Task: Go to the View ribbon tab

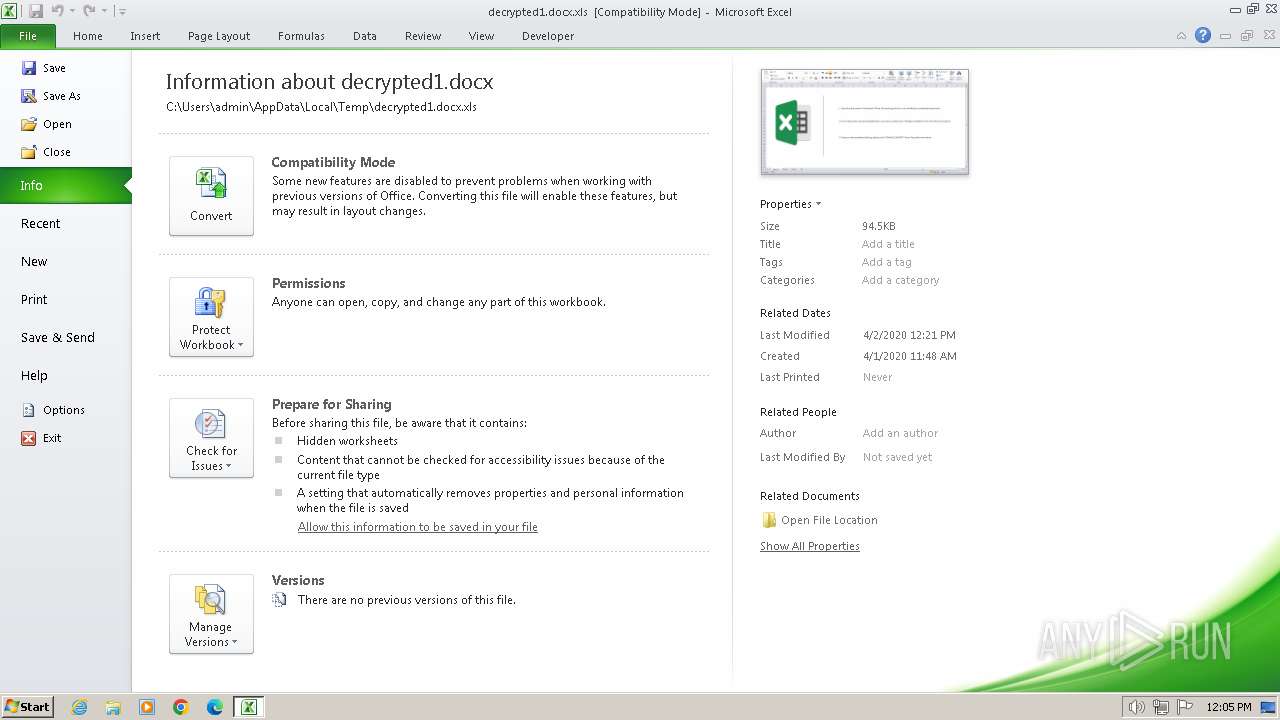Action: (482, 36)
